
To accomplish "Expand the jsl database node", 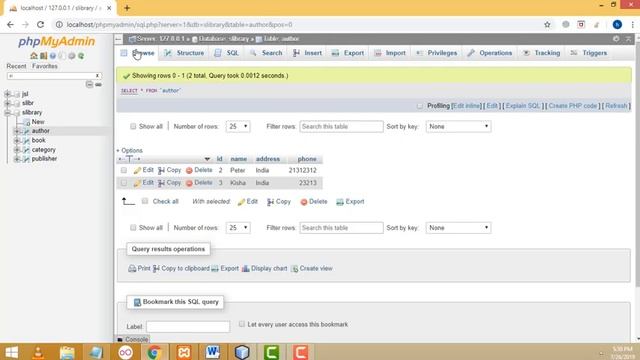I will (7, 94).
